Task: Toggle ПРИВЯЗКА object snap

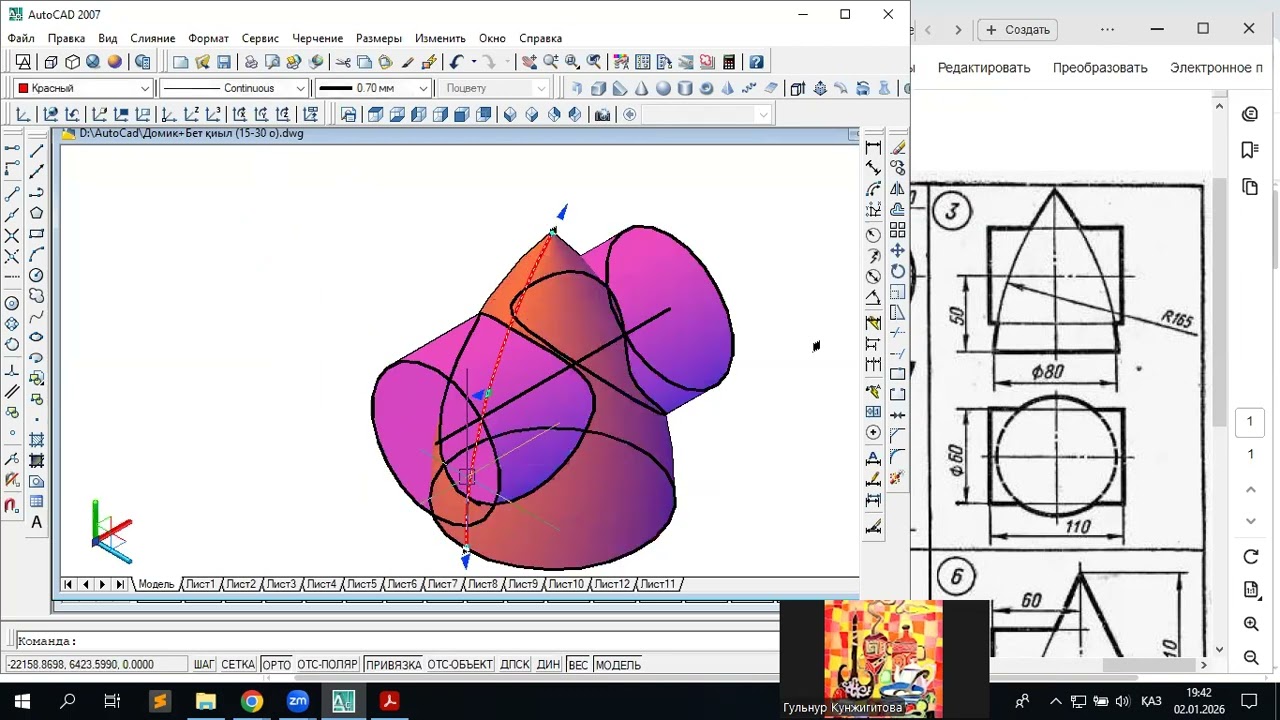Action: tap(393, 665)
